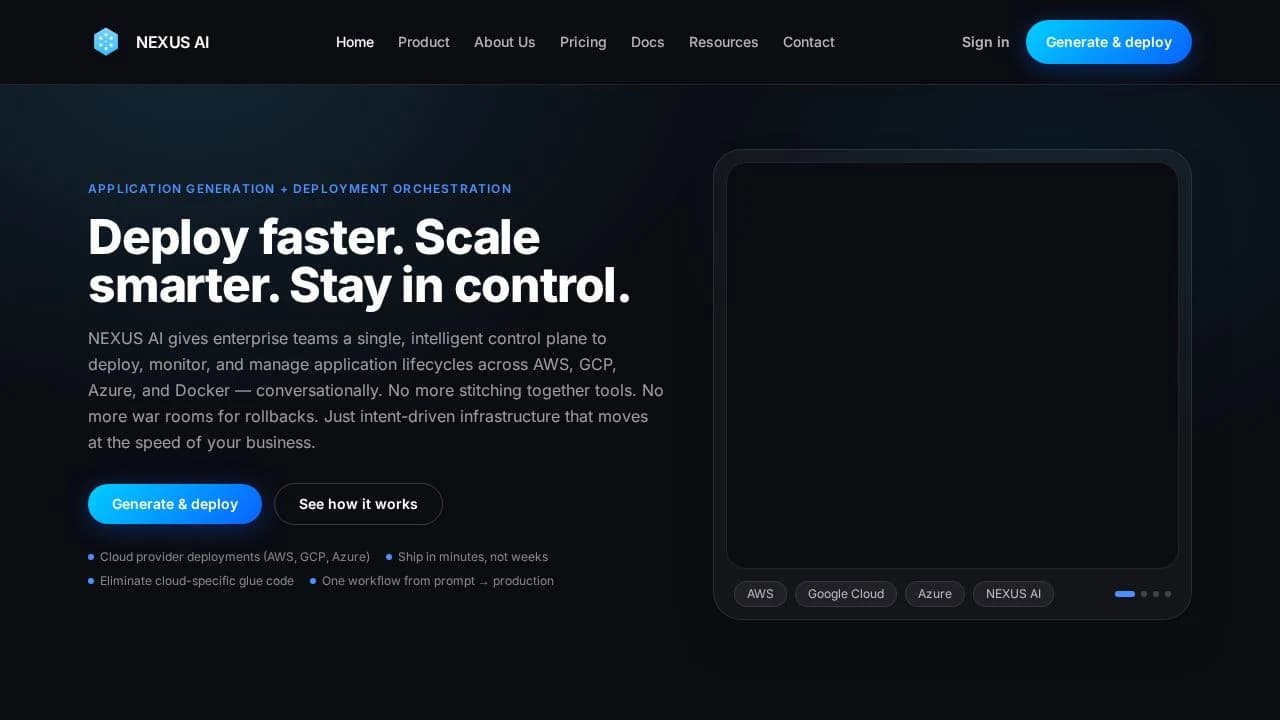The image size is (1280, 720).
Task: Open the Docs page
Action: pos(647,42)
